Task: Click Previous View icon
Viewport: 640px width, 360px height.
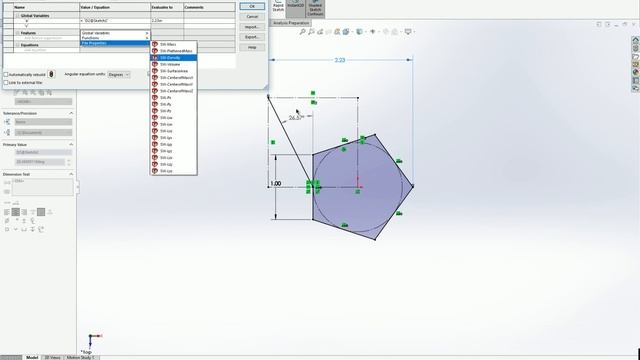Action: (320, 31)
